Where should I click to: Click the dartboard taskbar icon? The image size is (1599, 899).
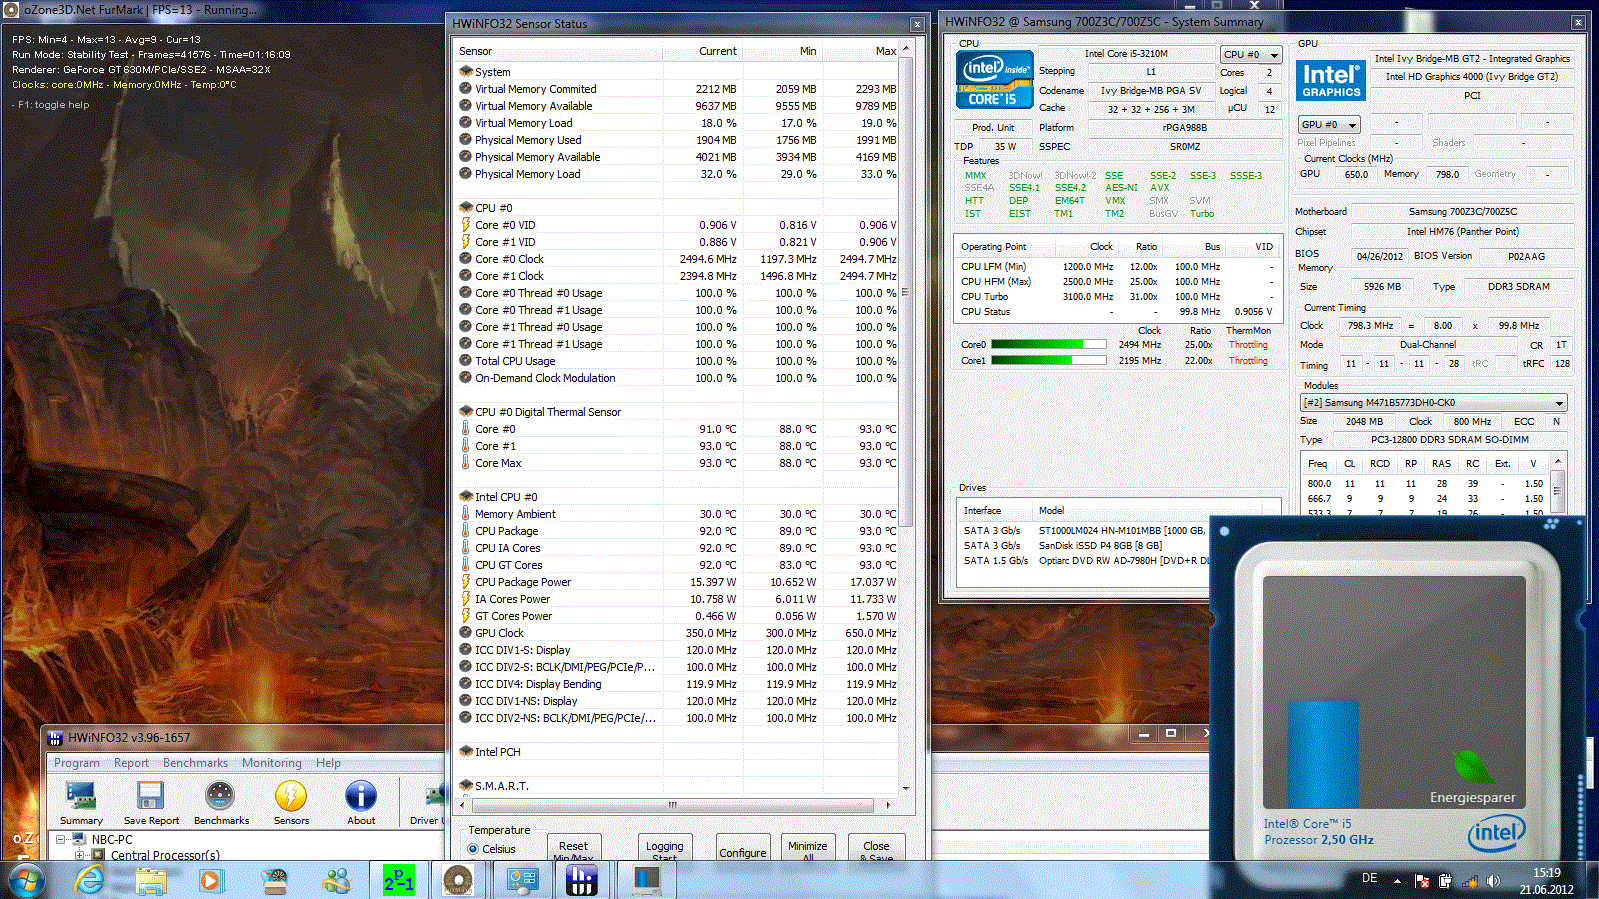(x=274, y=881)
